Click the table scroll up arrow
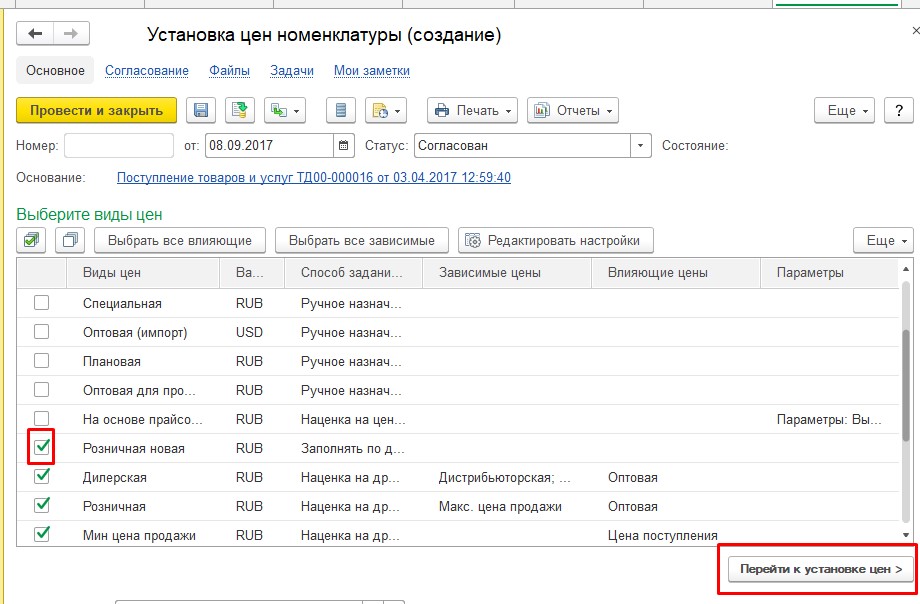The width and height of the screenshot is (920, 604). click(x=906, y=268)
